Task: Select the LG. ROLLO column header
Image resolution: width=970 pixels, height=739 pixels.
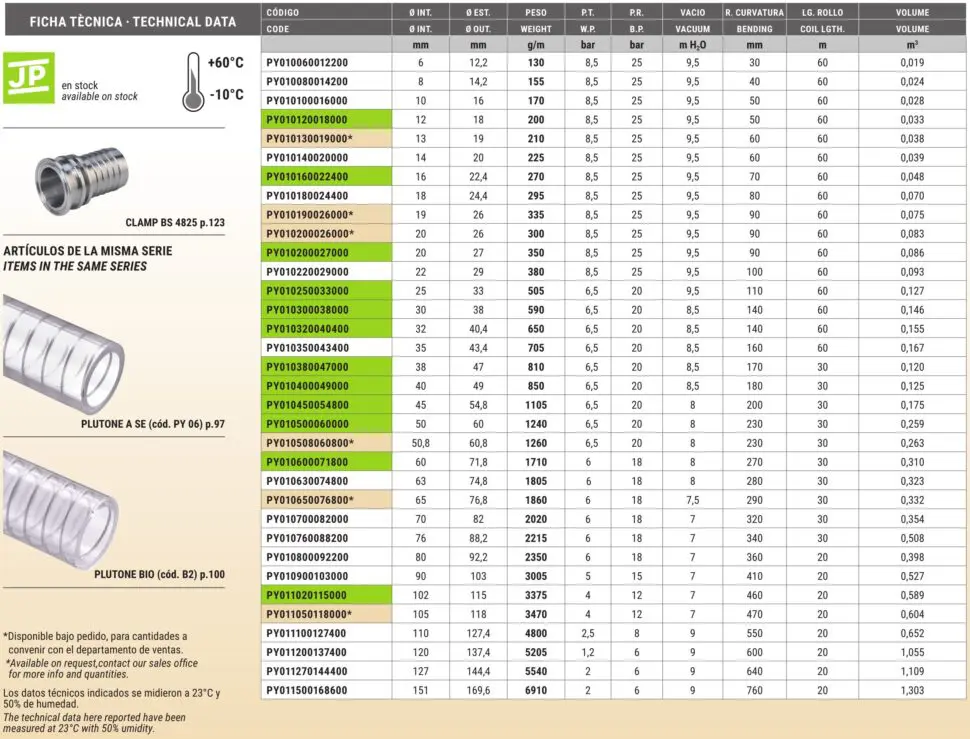Action: [x=822, y=12]
